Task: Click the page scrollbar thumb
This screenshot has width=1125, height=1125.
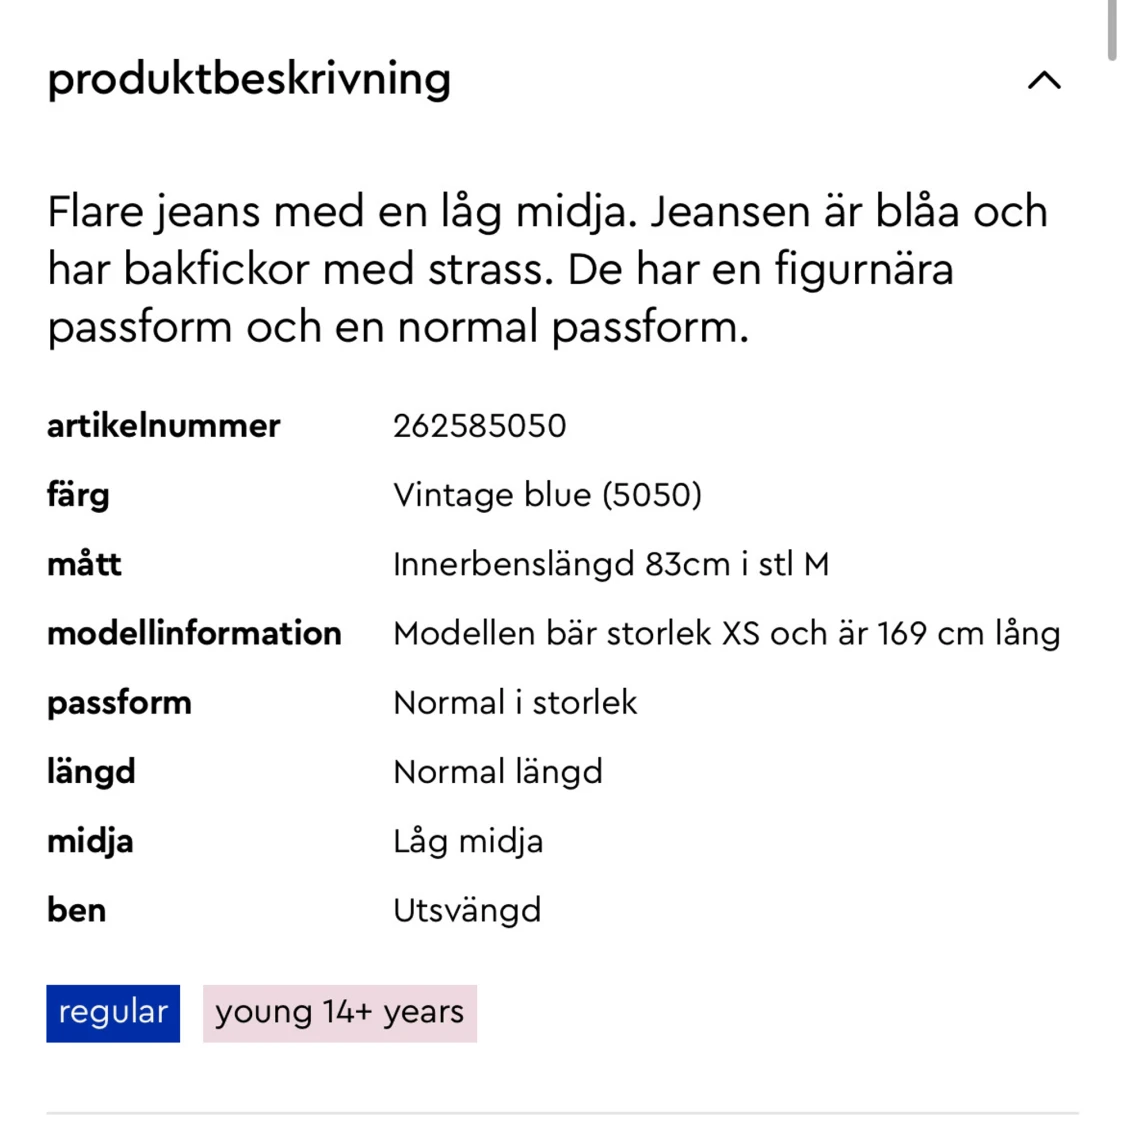Action: click(x=1112, y=29)
